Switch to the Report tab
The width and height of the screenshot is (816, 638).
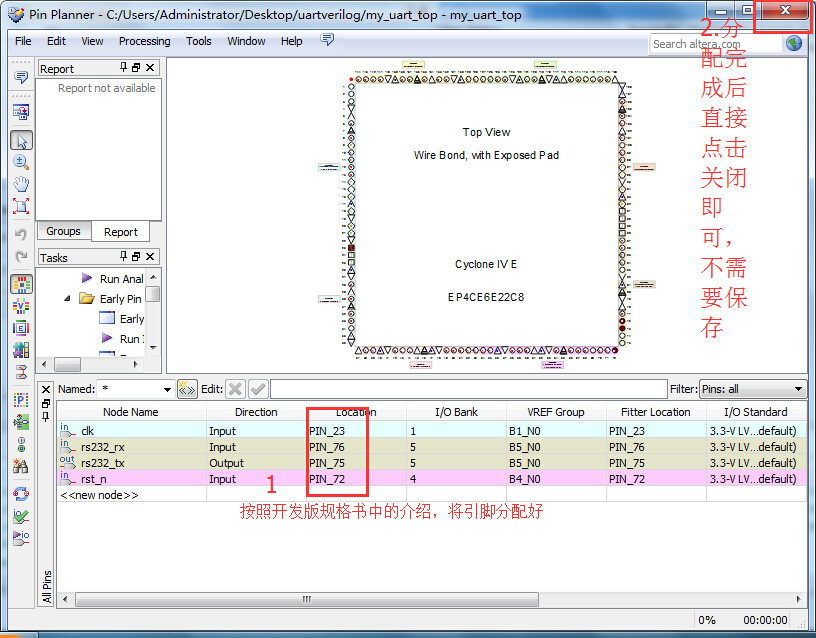121,232
